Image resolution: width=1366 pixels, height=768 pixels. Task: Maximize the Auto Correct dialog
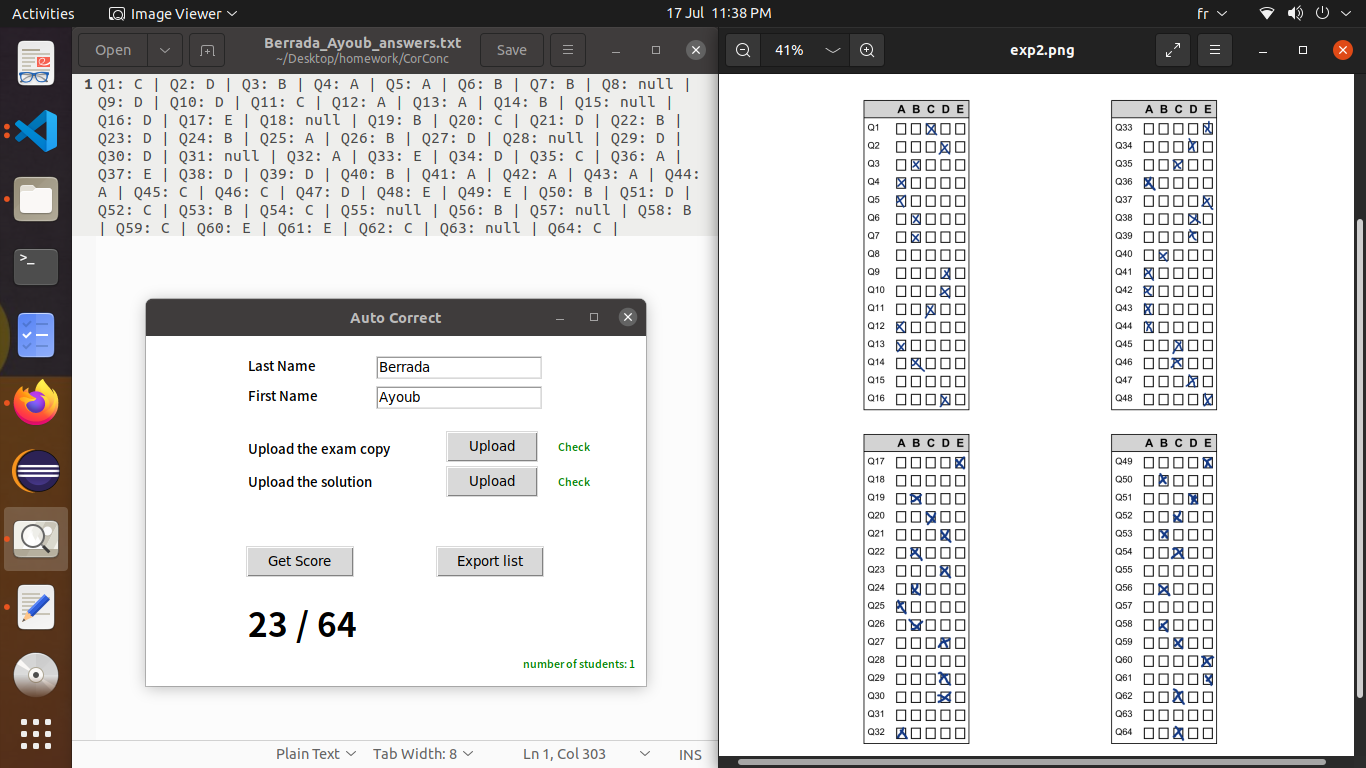tap(594, 317)
